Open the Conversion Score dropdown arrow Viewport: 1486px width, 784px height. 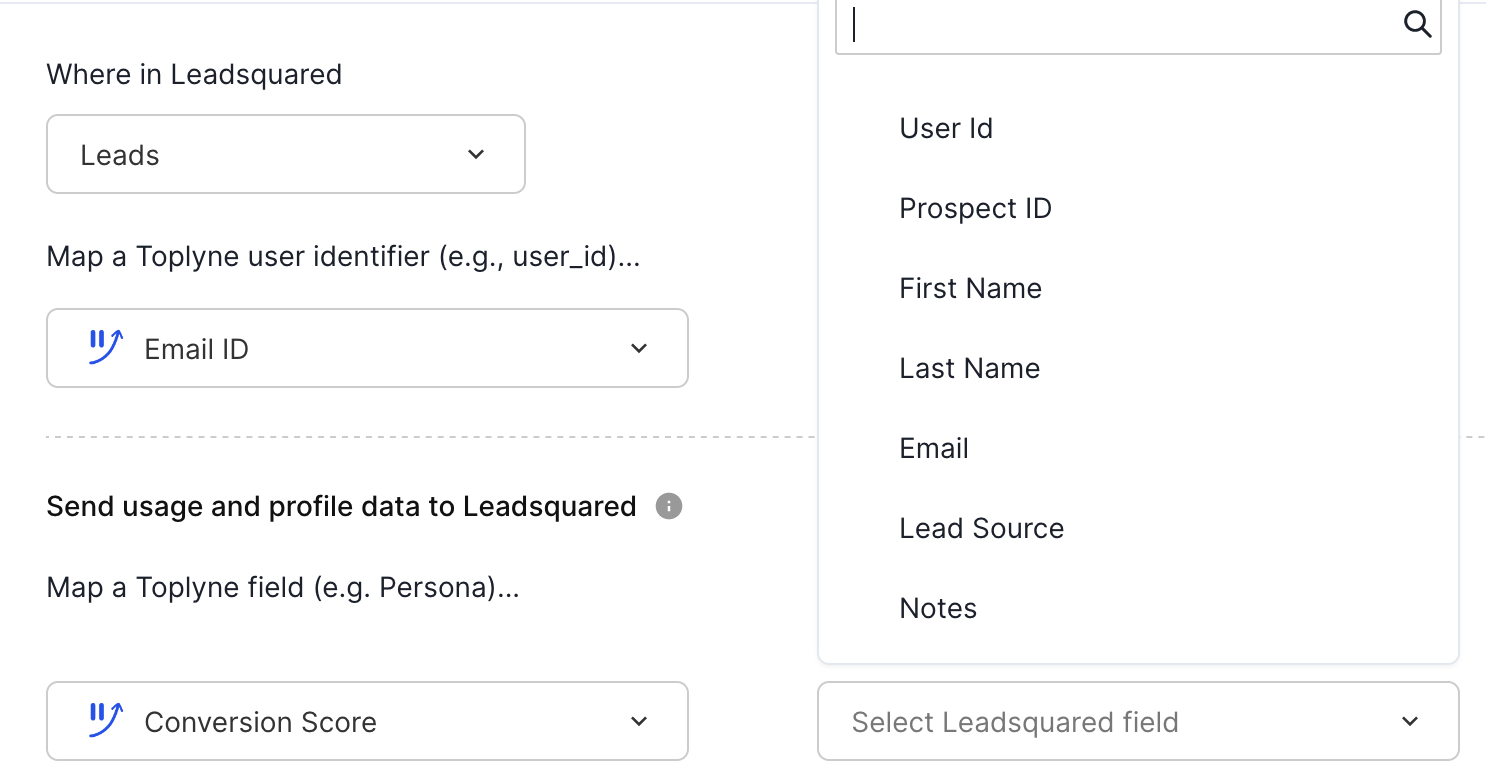639,721
